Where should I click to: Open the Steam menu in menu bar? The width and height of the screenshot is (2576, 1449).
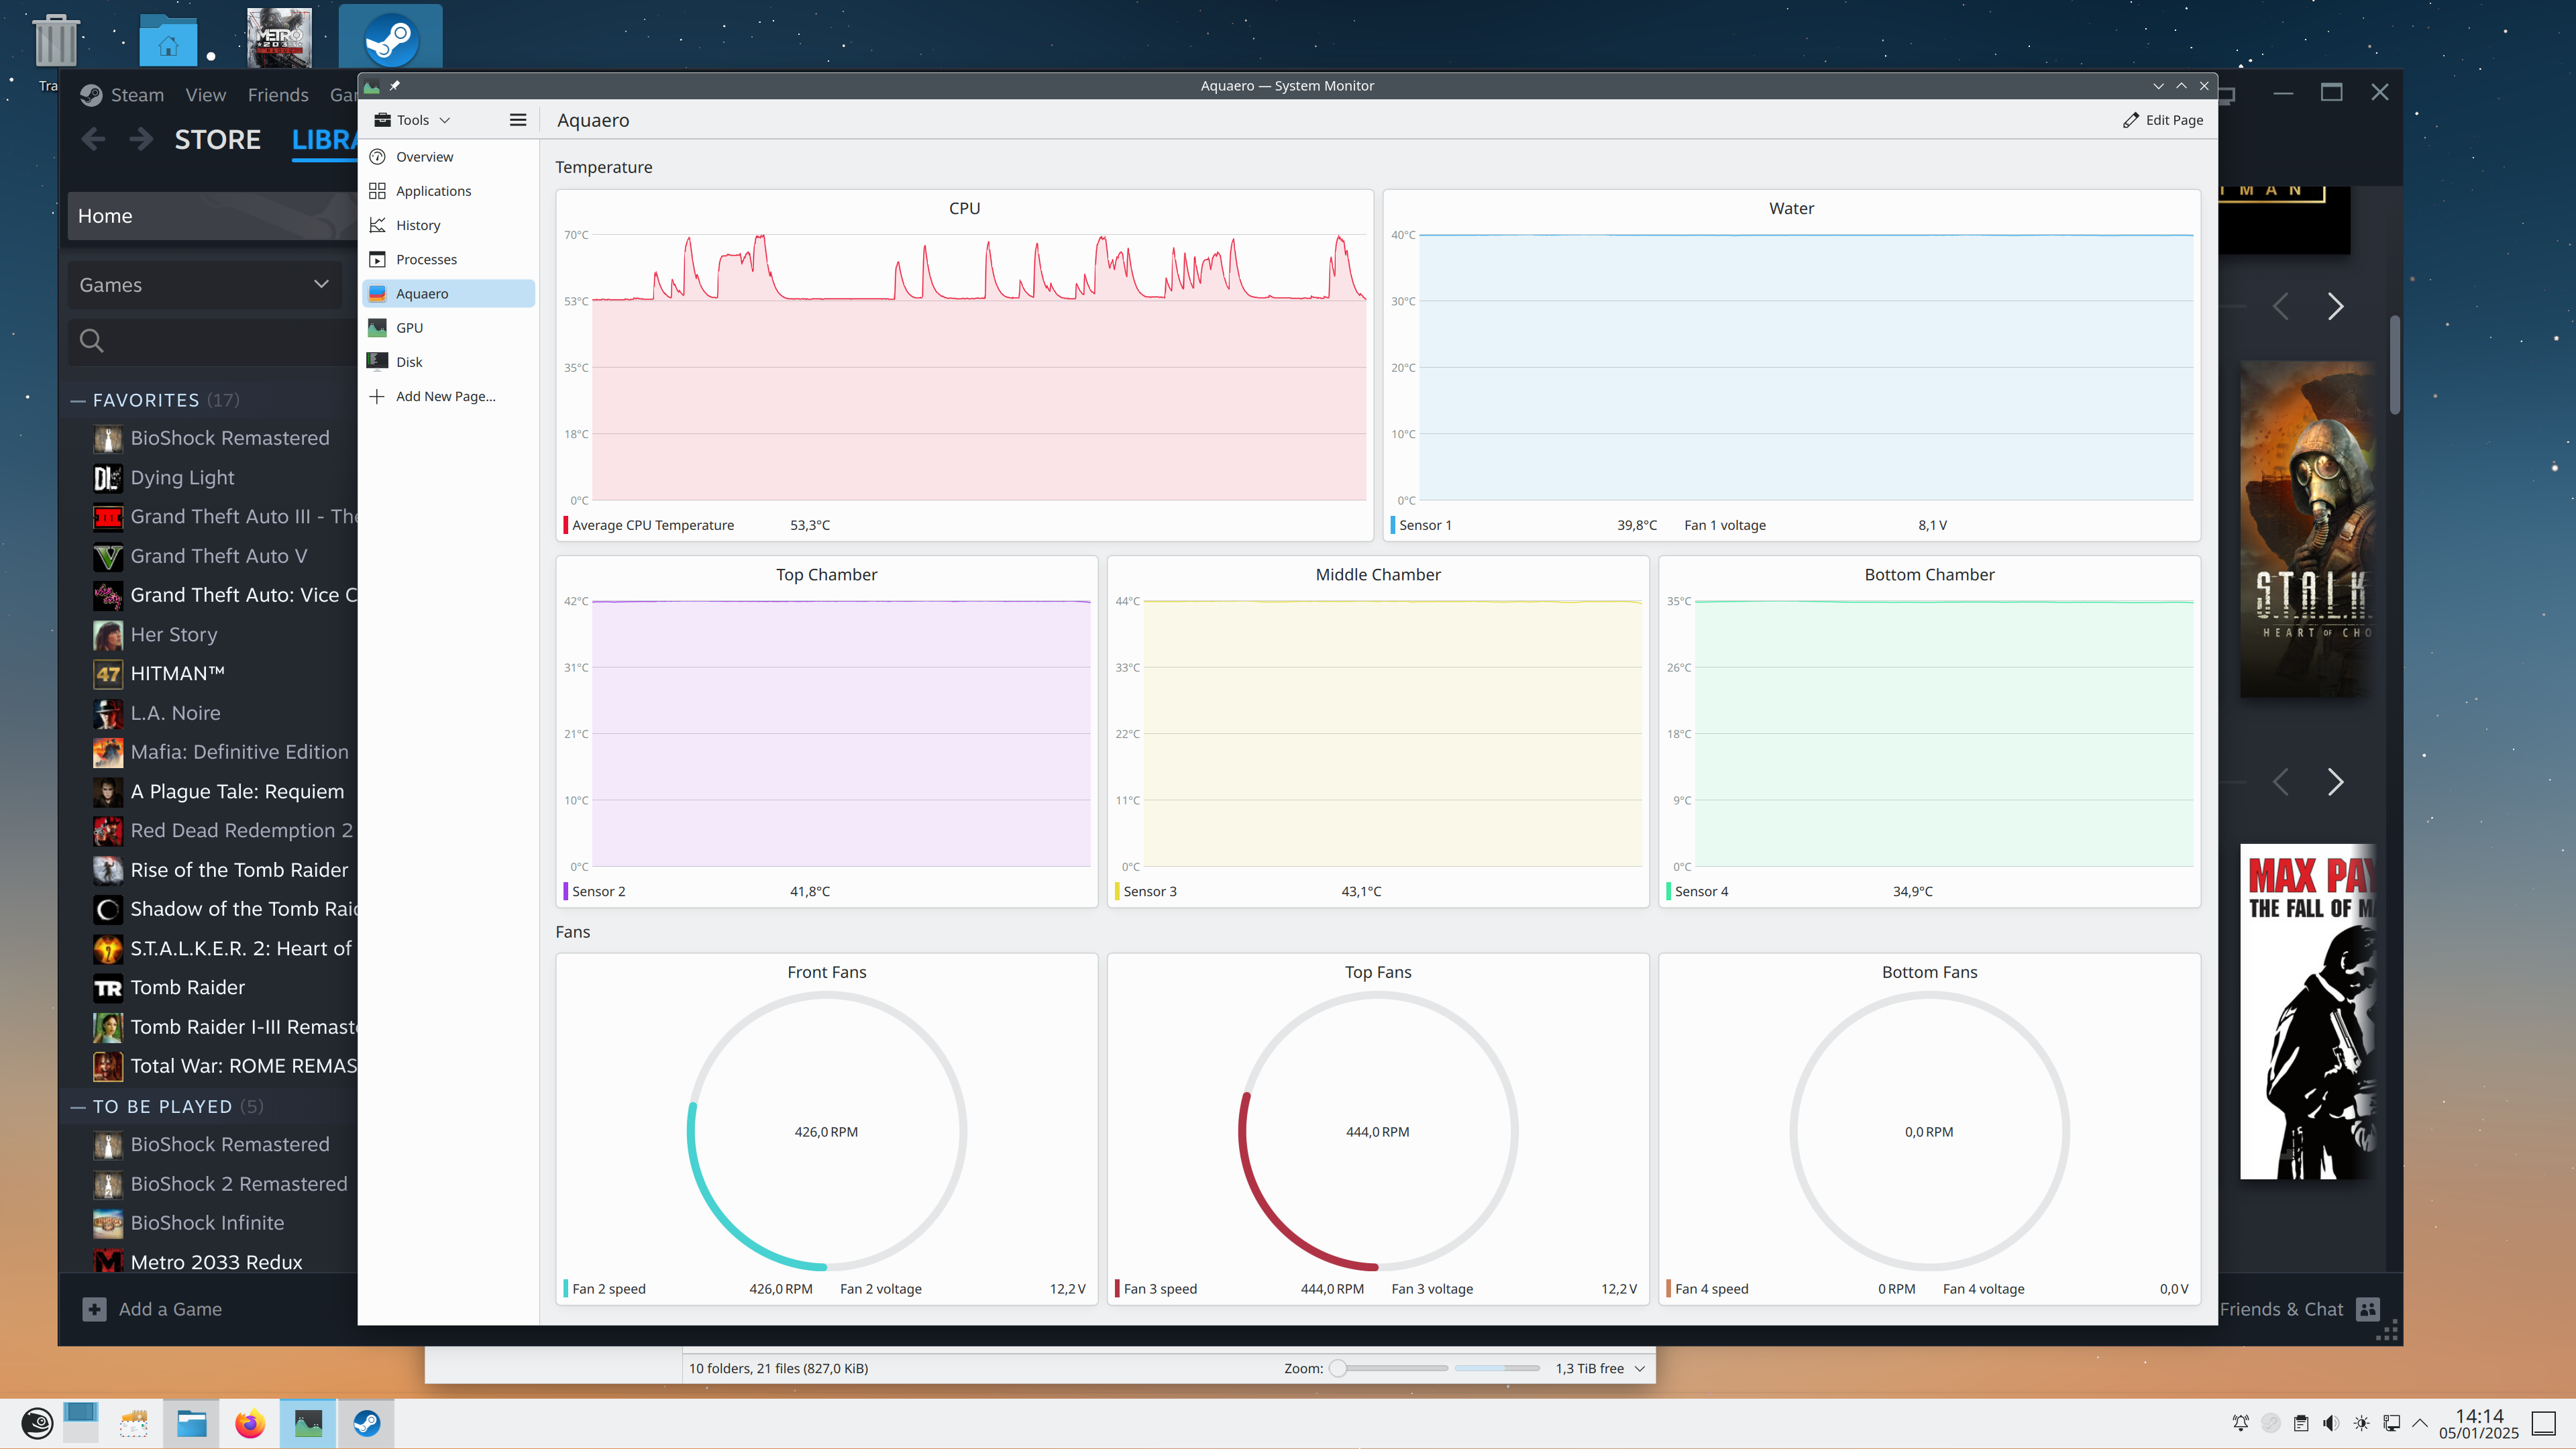(x=136, y=95)
